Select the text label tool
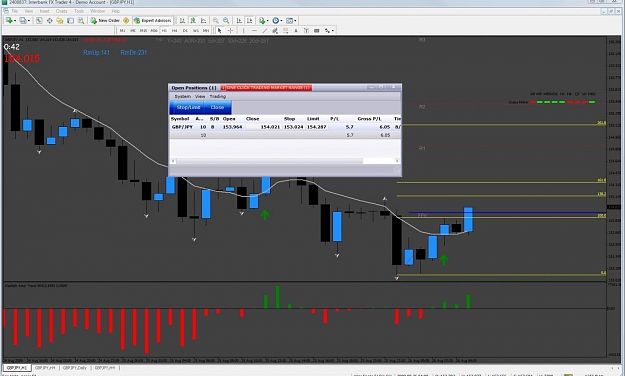 click(306, 30)
